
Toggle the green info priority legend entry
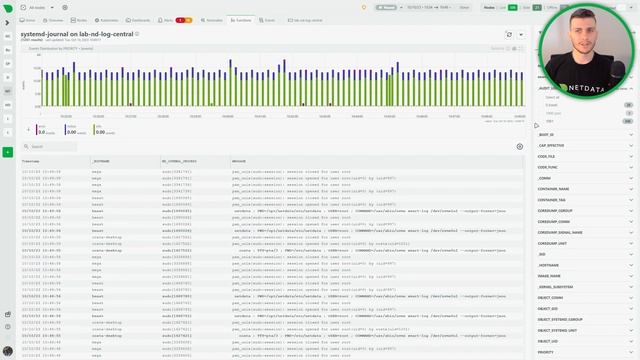tap(104, 130)
